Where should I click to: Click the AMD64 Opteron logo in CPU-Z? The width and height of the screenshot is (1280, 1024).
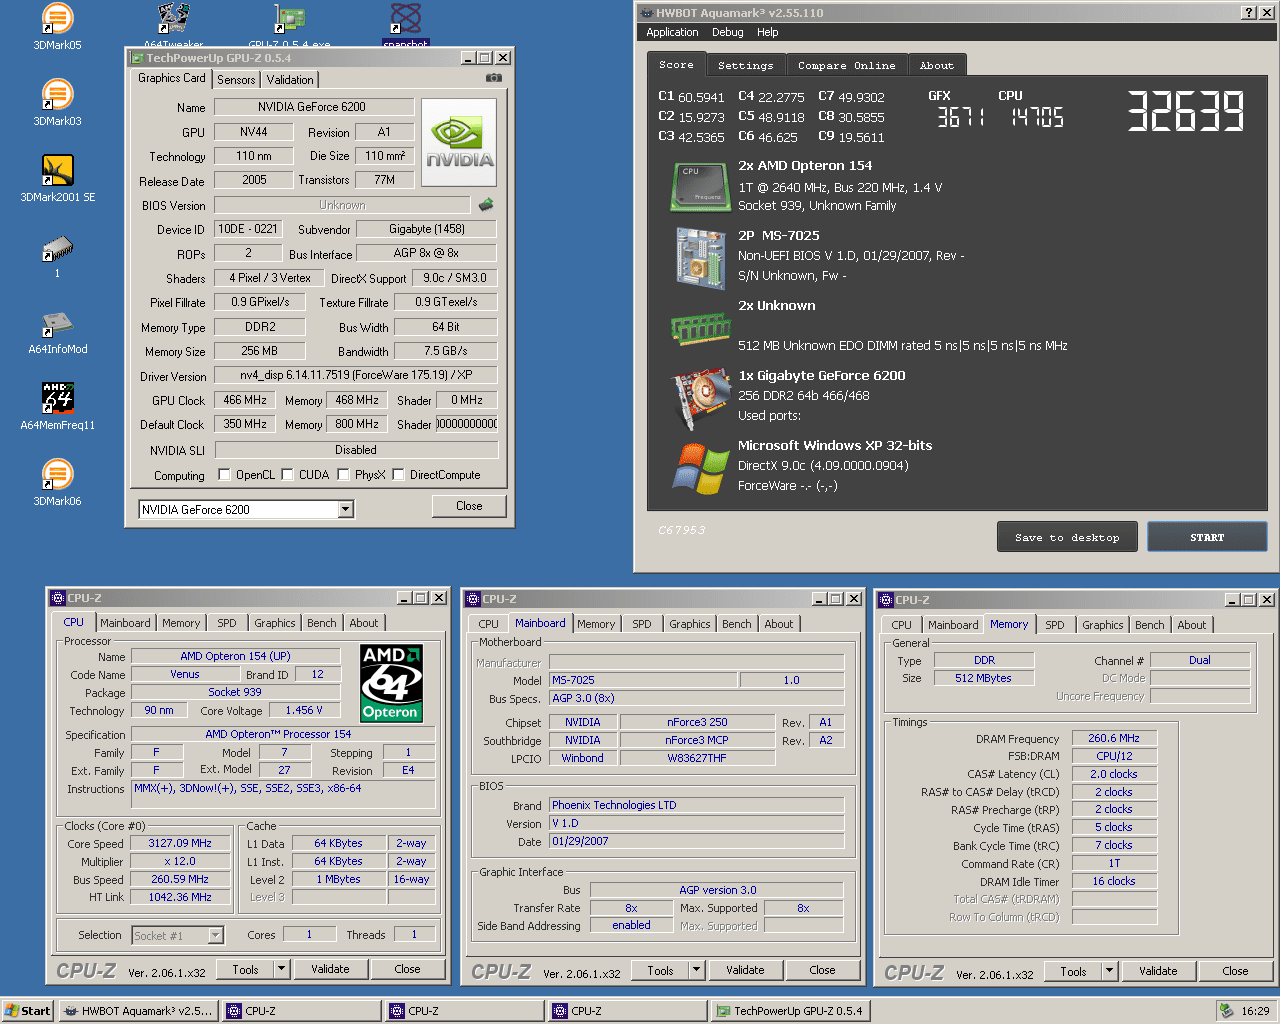tap(391, 682)
